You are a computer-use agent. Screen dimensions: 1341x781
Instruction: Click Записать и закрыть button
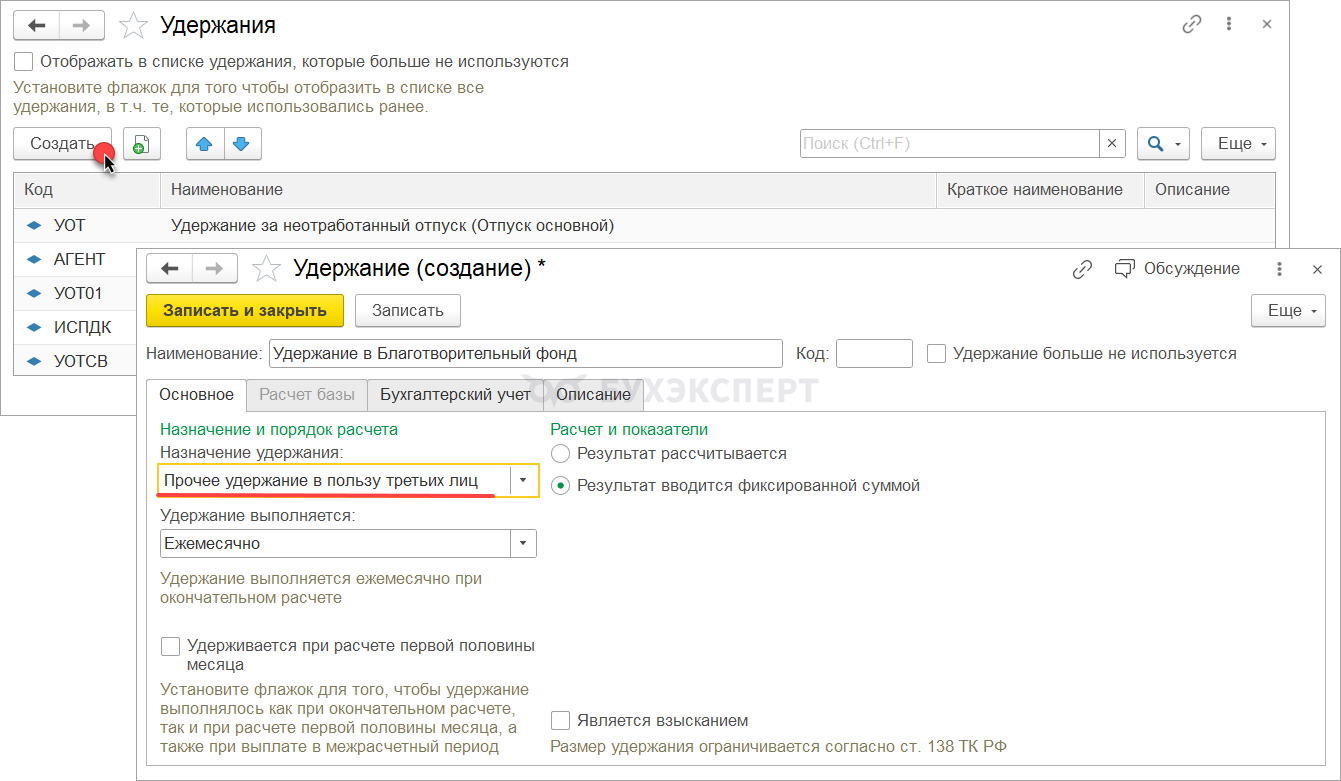245,310
